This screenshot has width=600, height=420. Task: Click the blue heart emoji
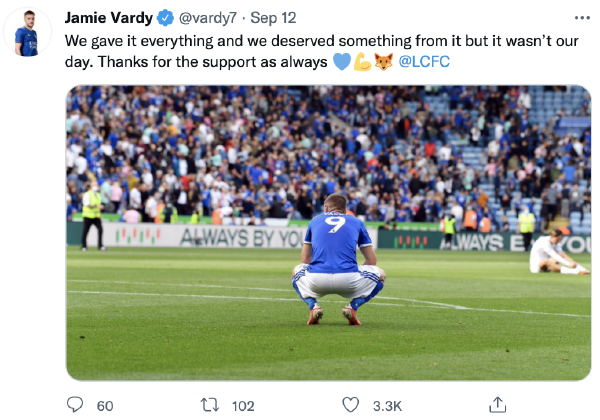[x=342, y=62]
